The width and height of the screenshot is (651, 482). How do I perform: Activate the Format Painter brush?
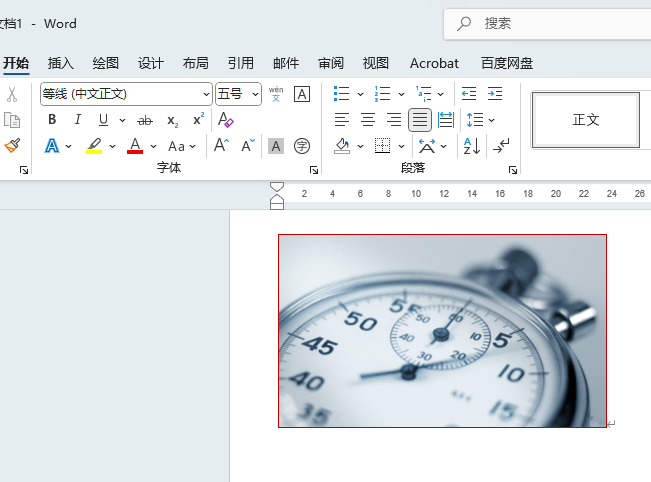[12, 145]
